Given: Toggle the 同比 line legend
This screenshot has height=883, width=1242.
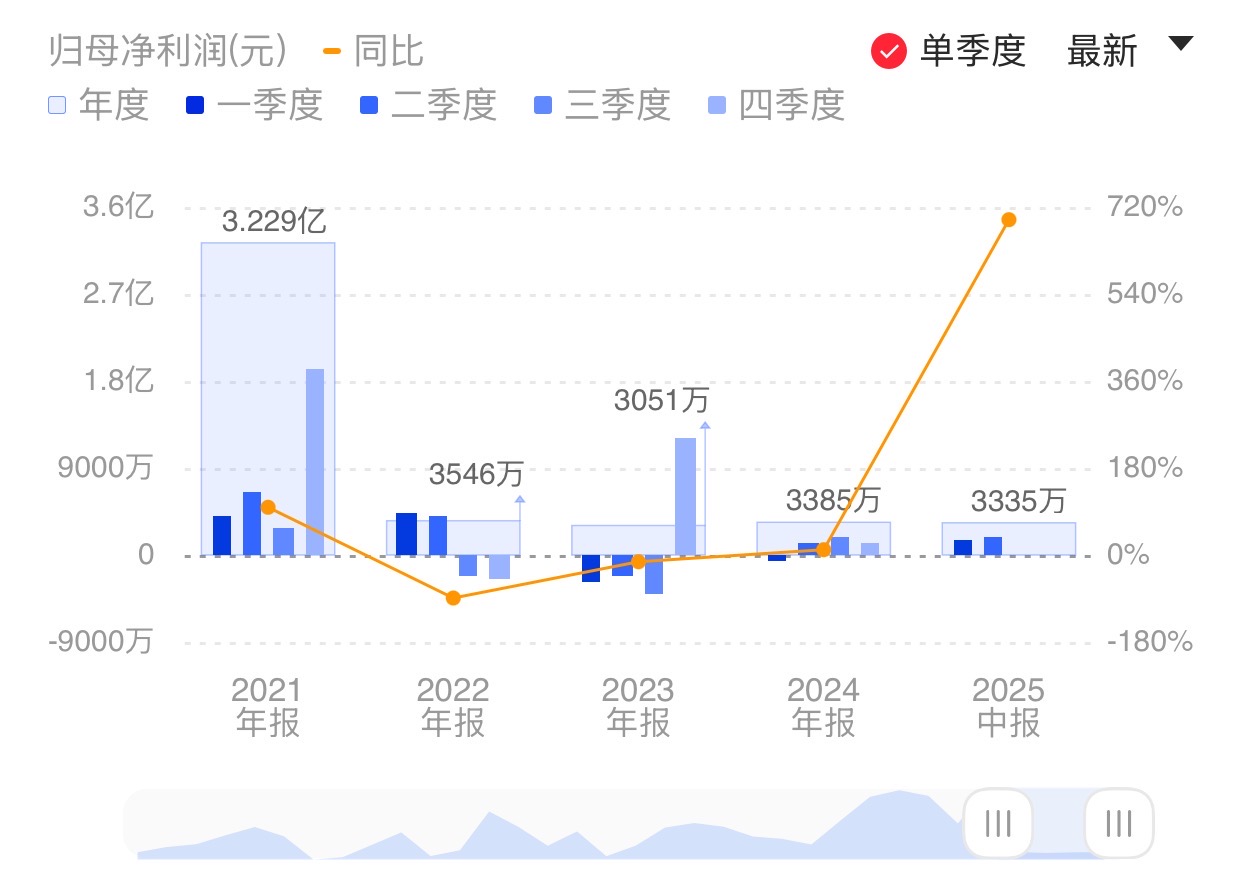Looking at the screenshot, I should [373, 51].
